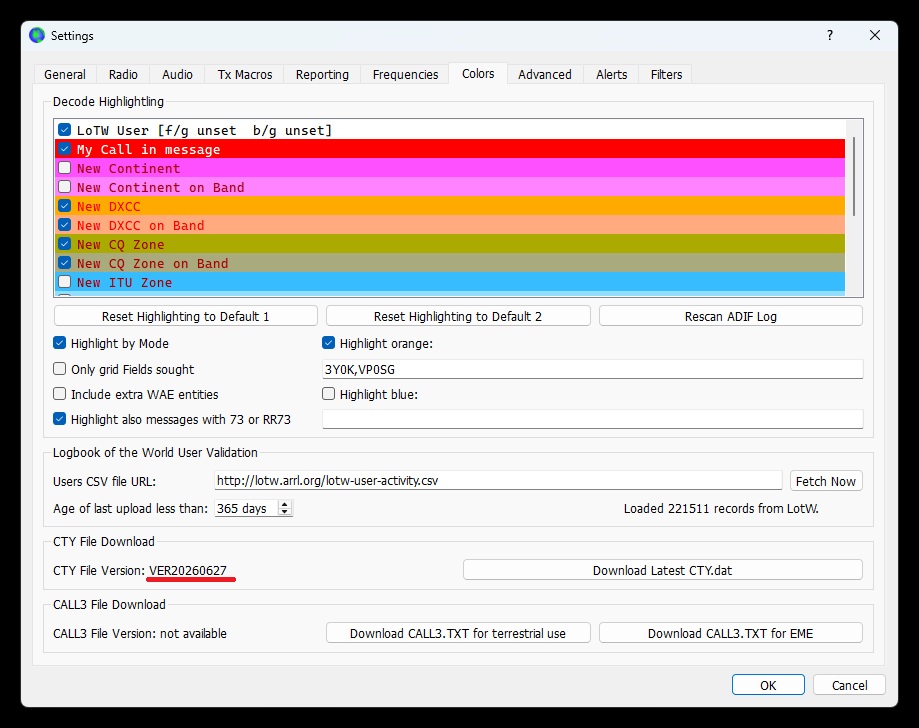The height and width of the screenshot is (728, 919).
Task: Switch to the Alerts tab
Action: 612,74
